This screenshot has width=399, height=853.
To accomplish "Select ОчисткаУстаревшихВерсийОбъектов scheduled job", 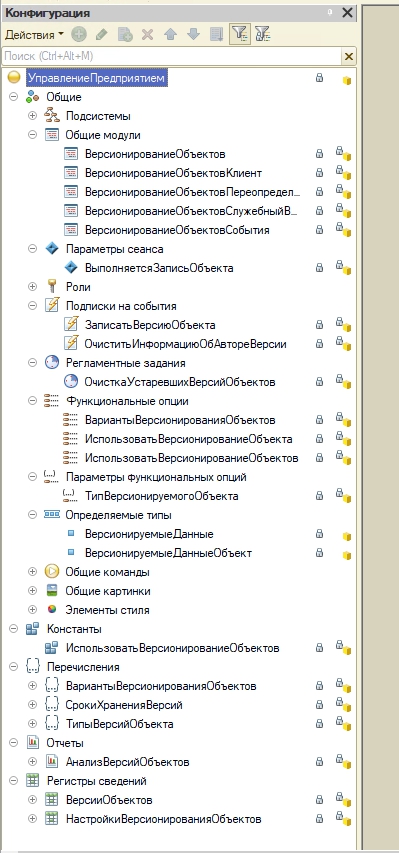I will pos(180,382).
